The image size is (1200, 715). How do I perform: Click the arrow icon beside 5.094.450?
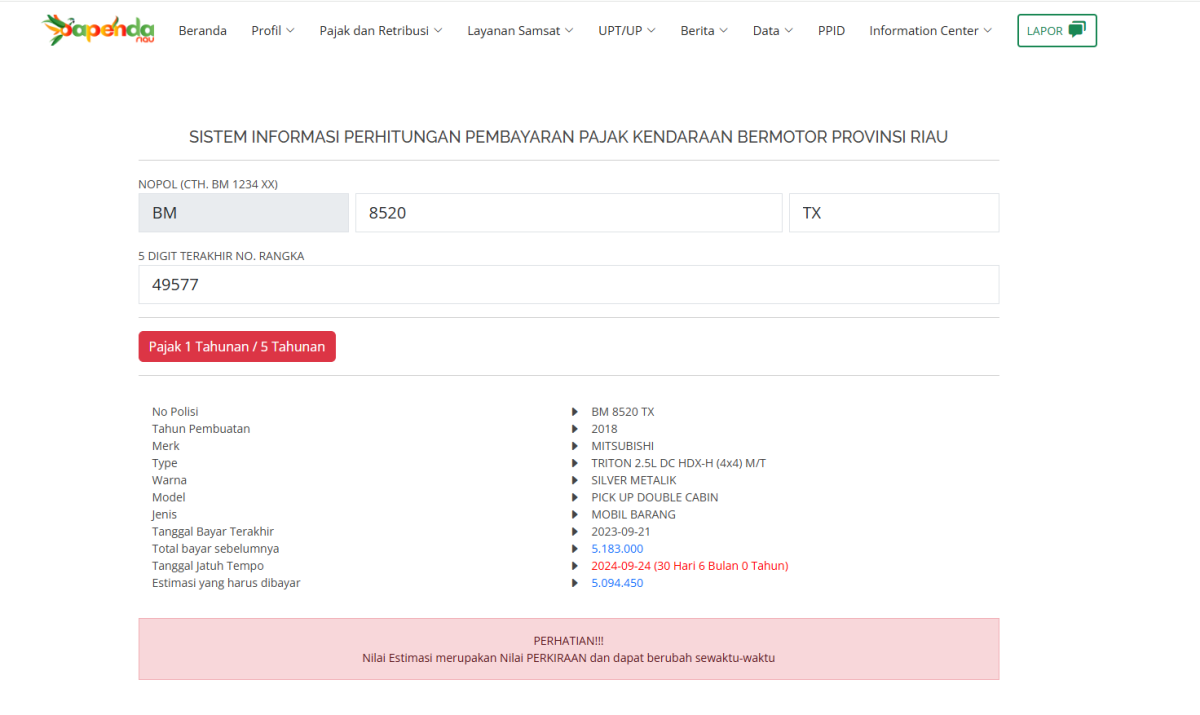coord(575,583)
